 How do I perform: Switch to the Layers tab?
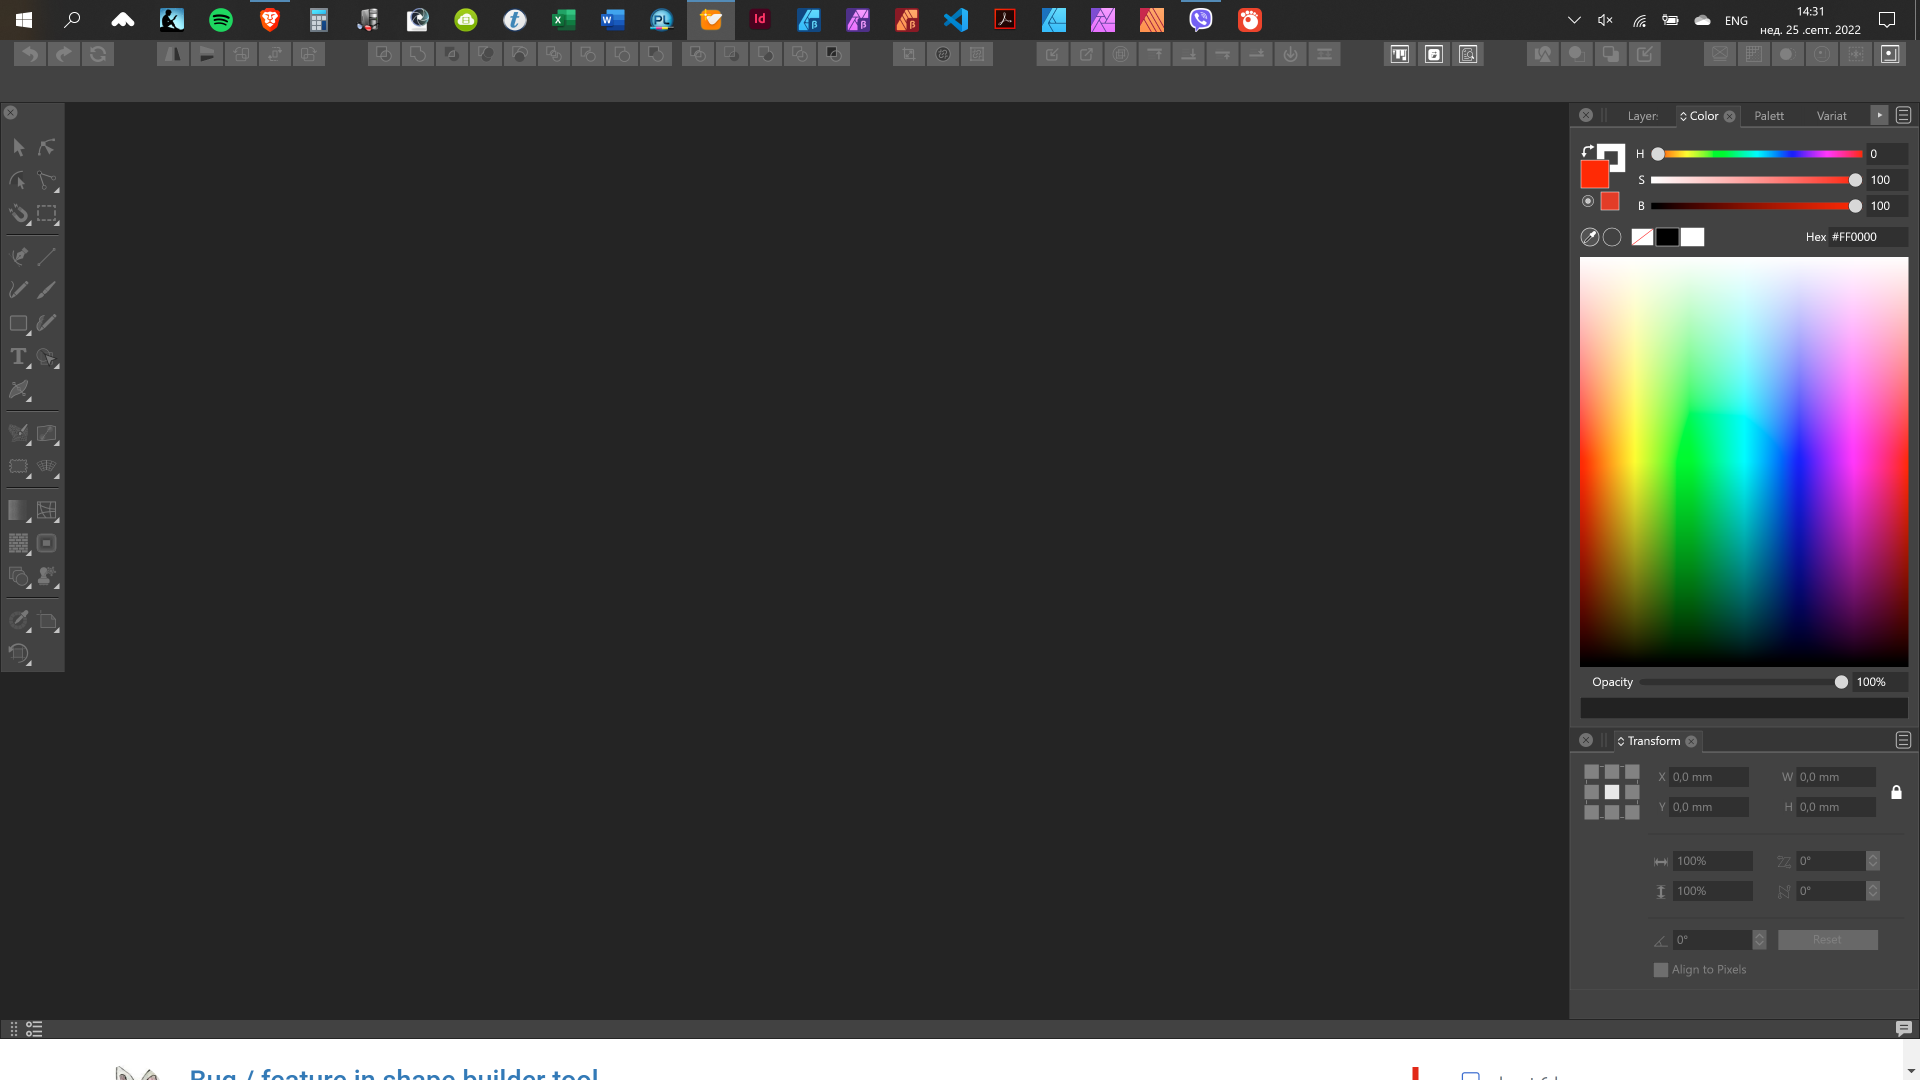1642,116
